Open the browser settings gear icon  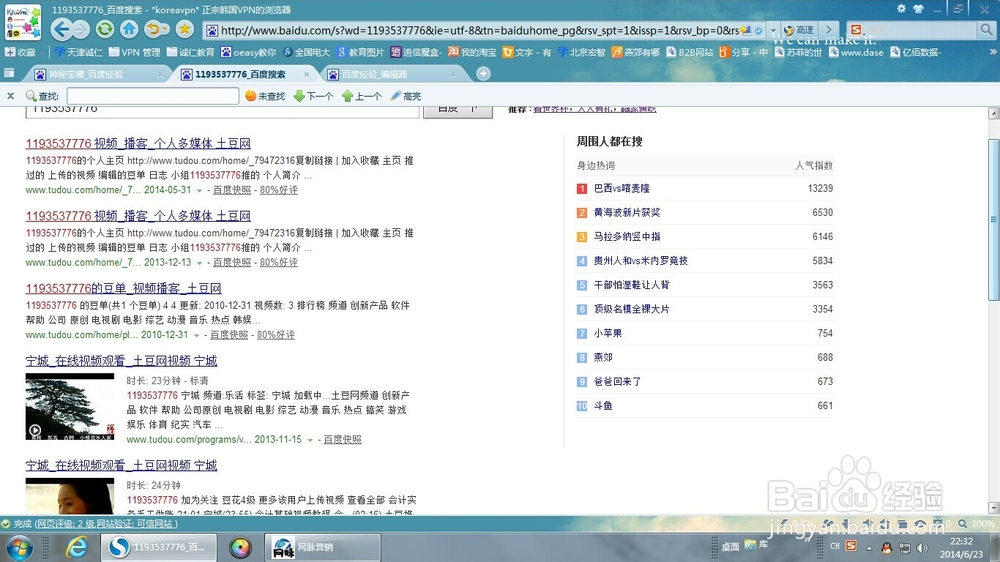(x=901, y=9)
